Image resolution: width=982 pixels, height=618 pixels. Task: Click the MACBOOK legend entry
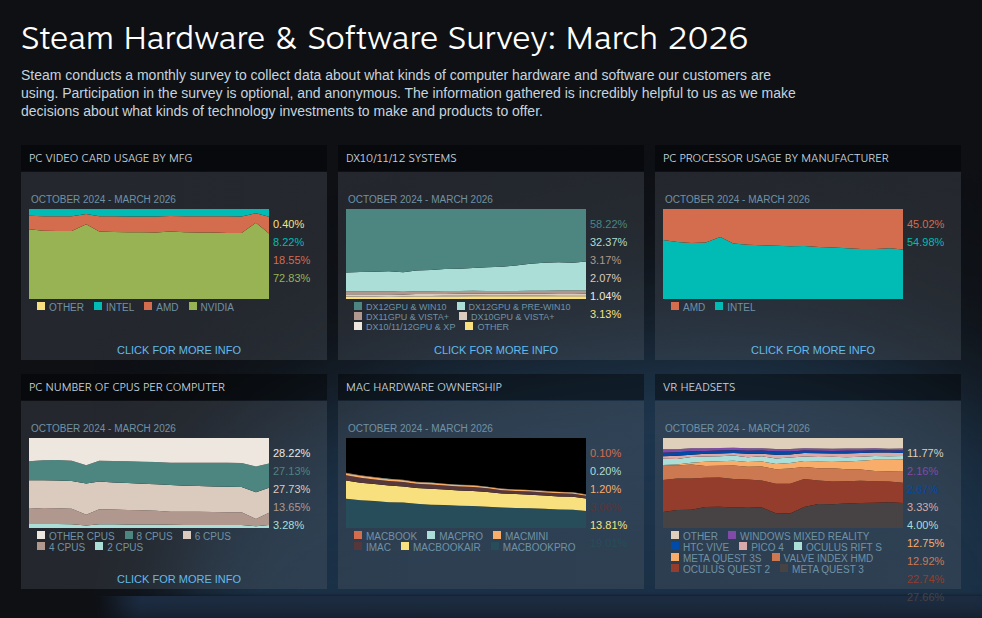tap(385, 536)
